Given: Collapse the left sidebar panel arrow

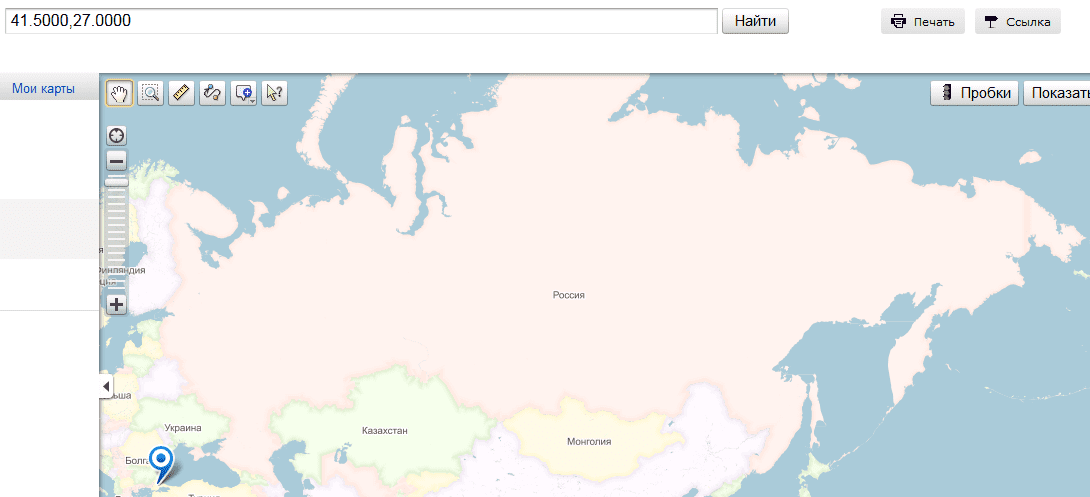Looking at the screenshot, I should [x=106, y=386].
